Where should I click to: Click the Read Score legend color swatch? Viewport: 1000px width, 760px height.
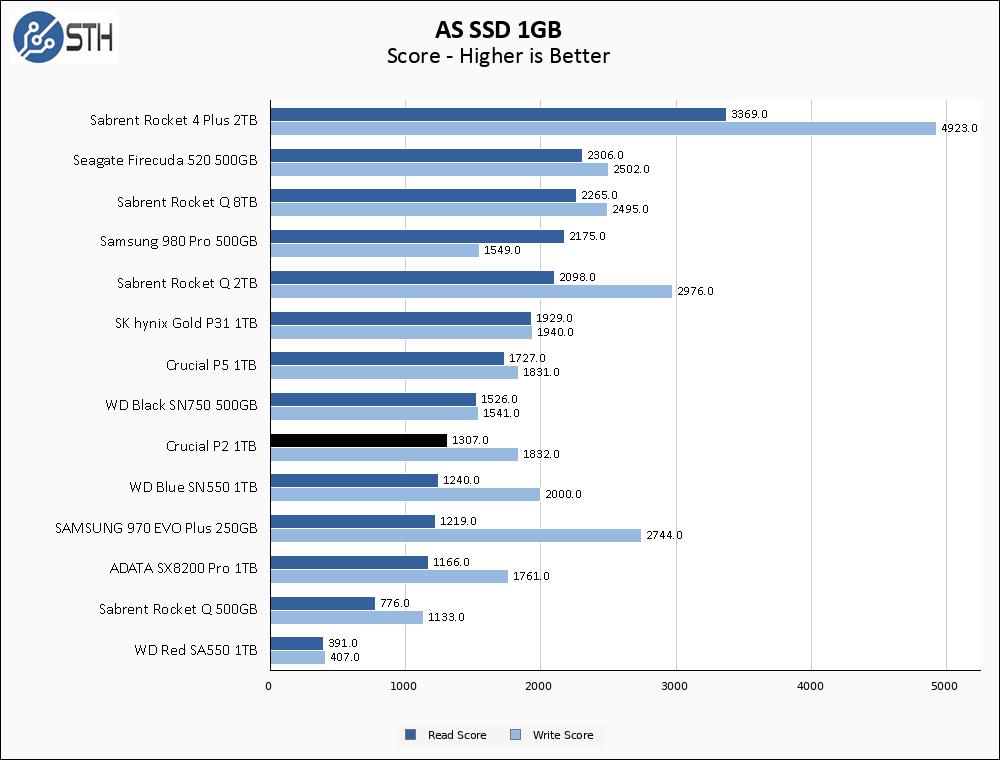point(411,734)
